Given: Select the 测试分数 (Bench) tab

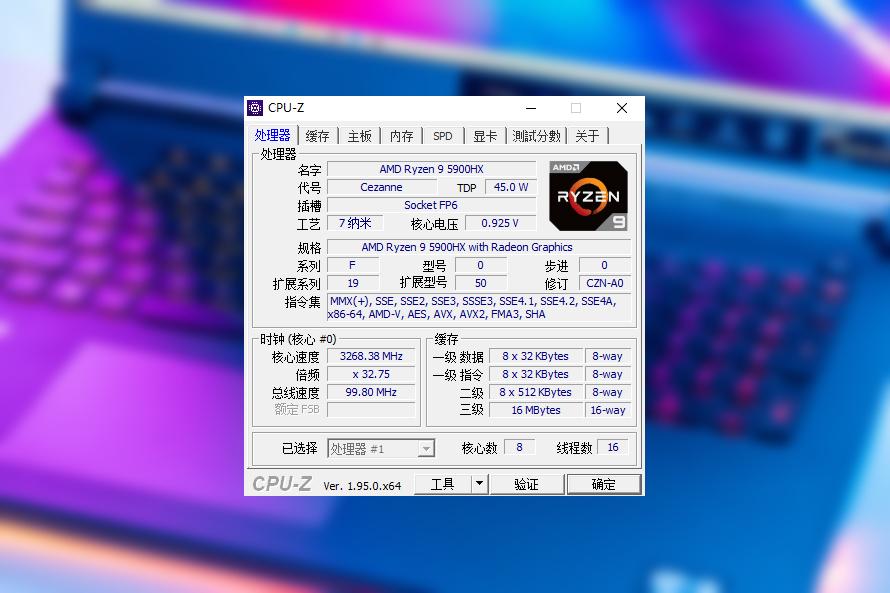Looking at the screenshot, I should pyautogui.click(x=537, y=135).
